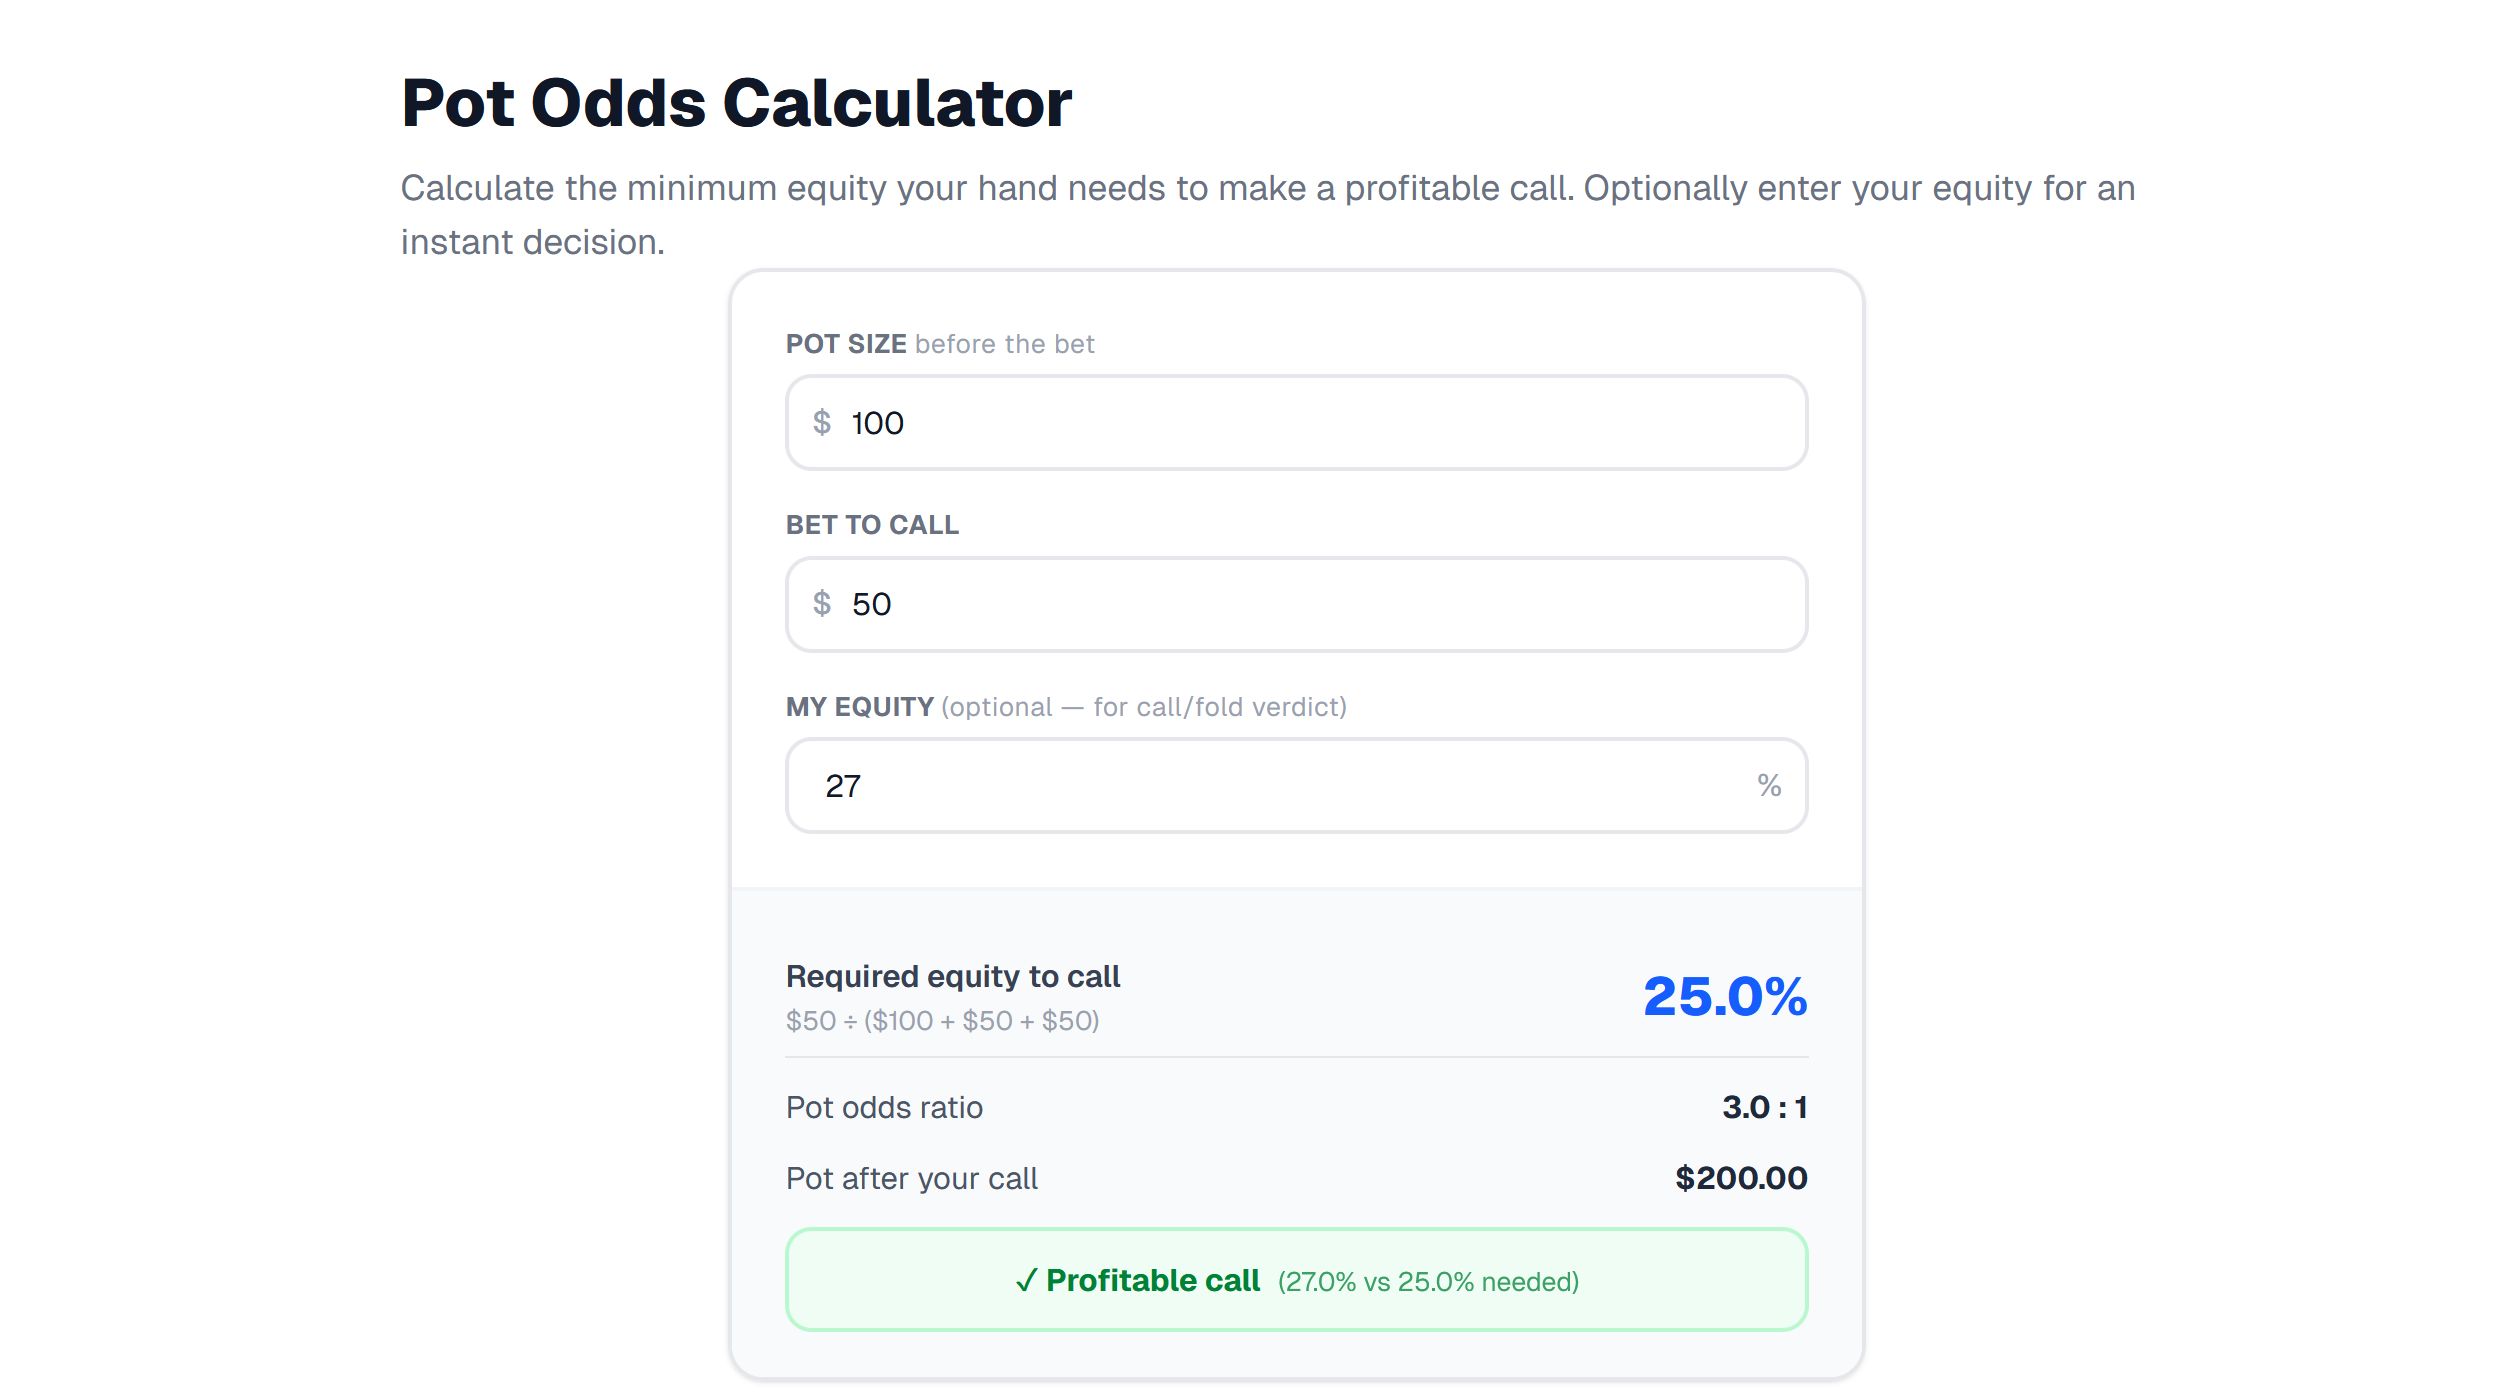
Task: Click the Pot after your call label
Action: click(x=912, y=1179)
